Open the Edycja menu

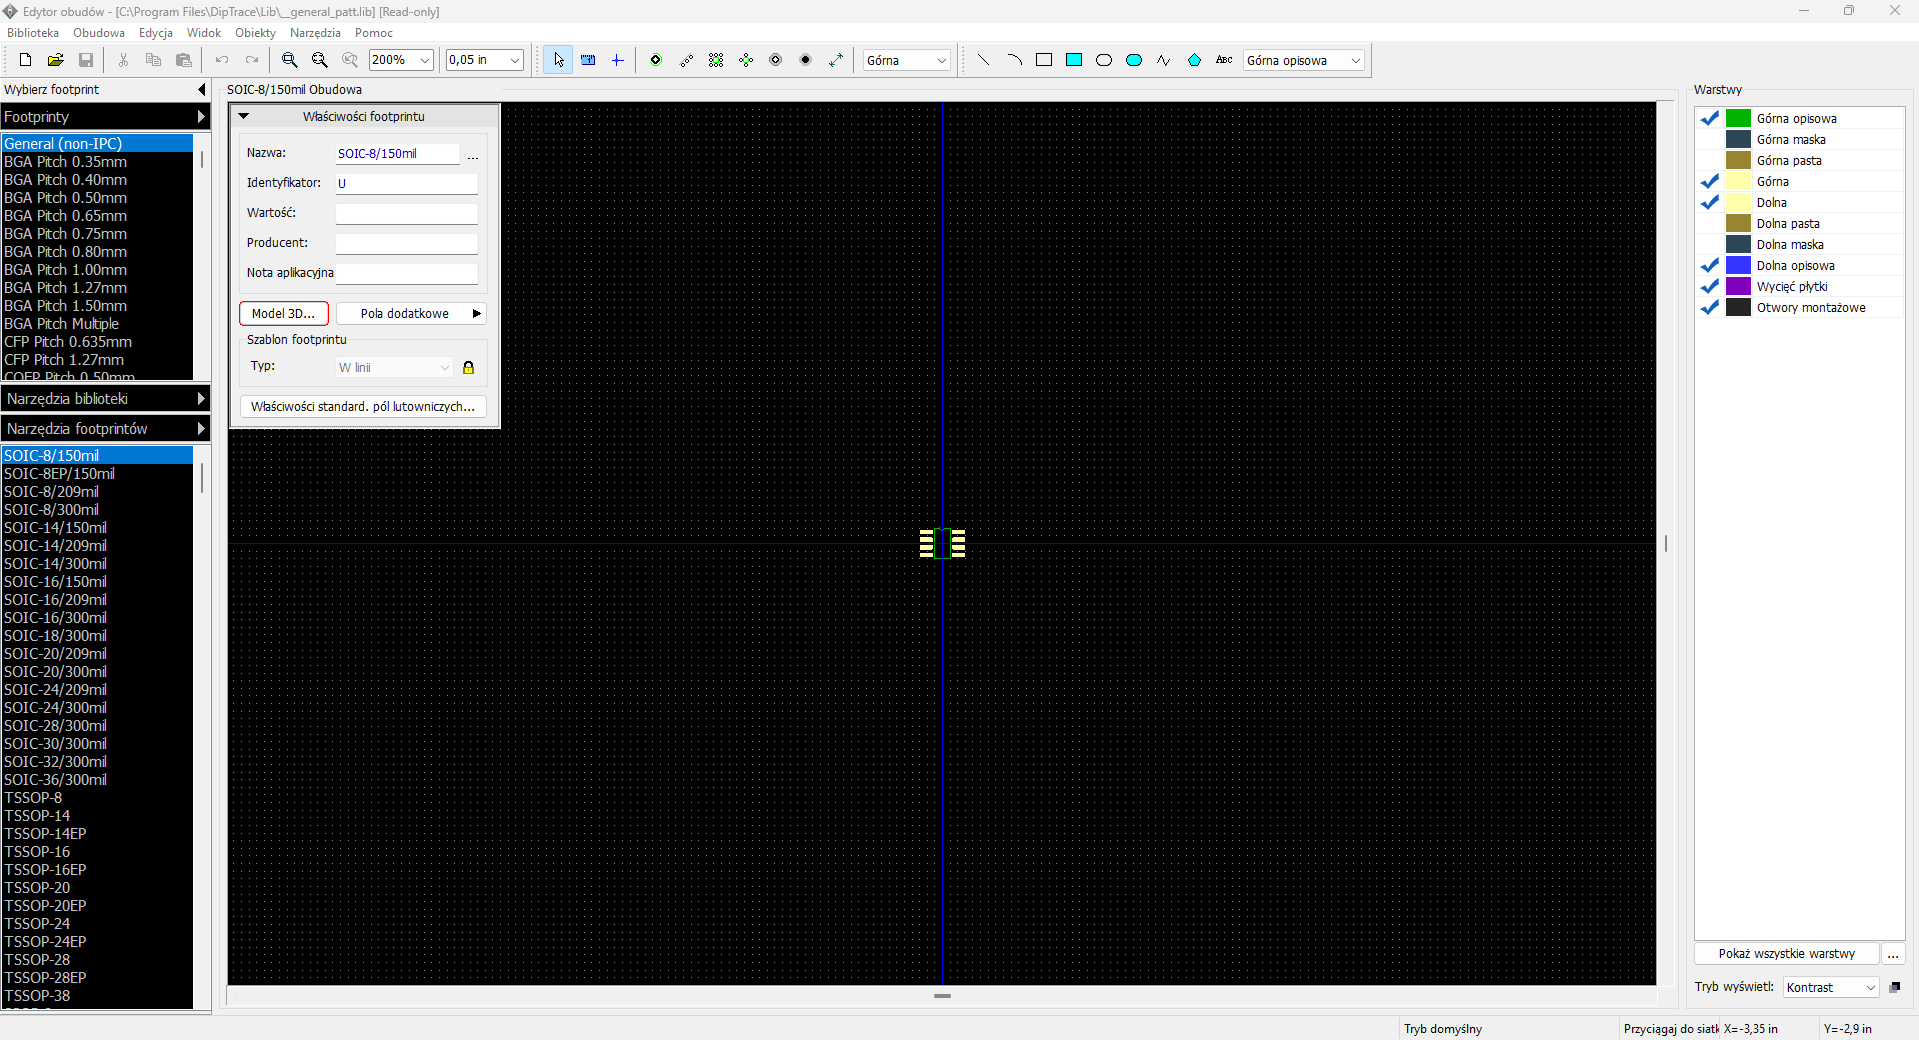coord(156,33)
